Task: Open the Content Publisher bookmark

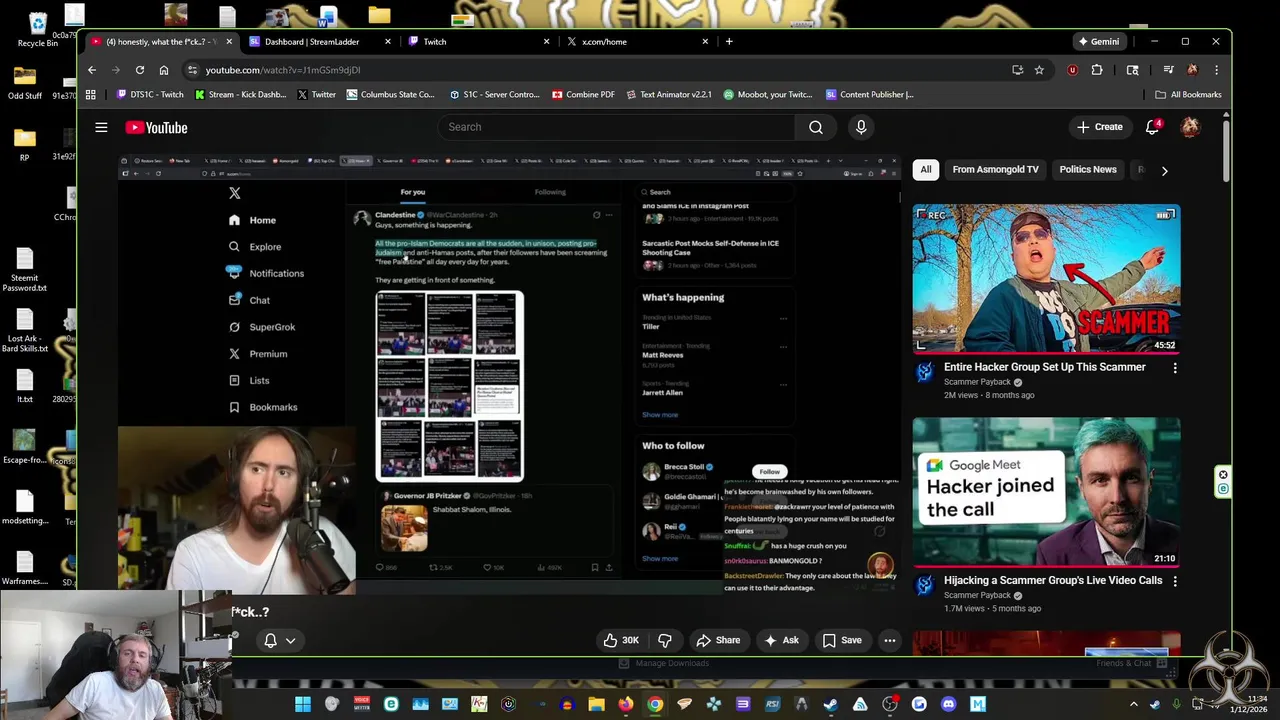Action: [870, 95]
